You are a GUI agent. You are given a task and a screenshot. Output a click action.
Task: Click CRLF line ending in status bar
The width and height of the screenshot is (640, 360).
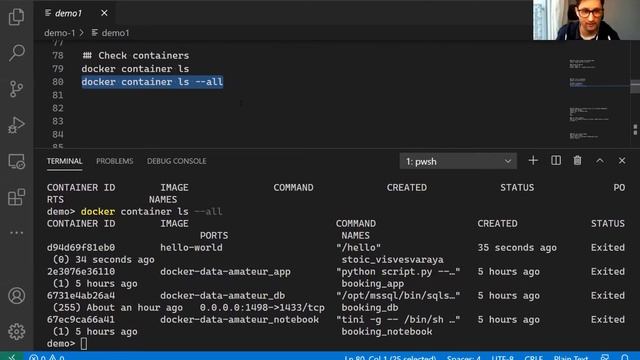[x=533, y=357]
